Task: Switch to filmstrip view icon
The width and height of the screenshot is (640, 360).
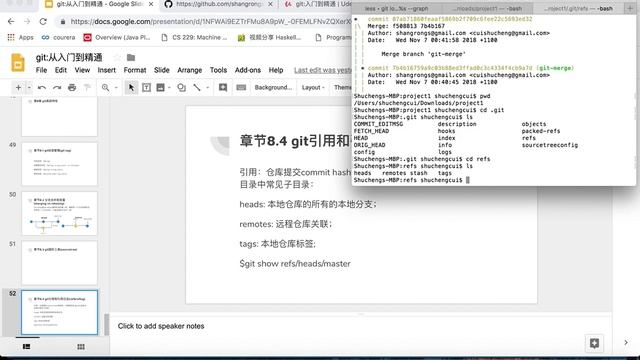Action: tap(27, 347)
